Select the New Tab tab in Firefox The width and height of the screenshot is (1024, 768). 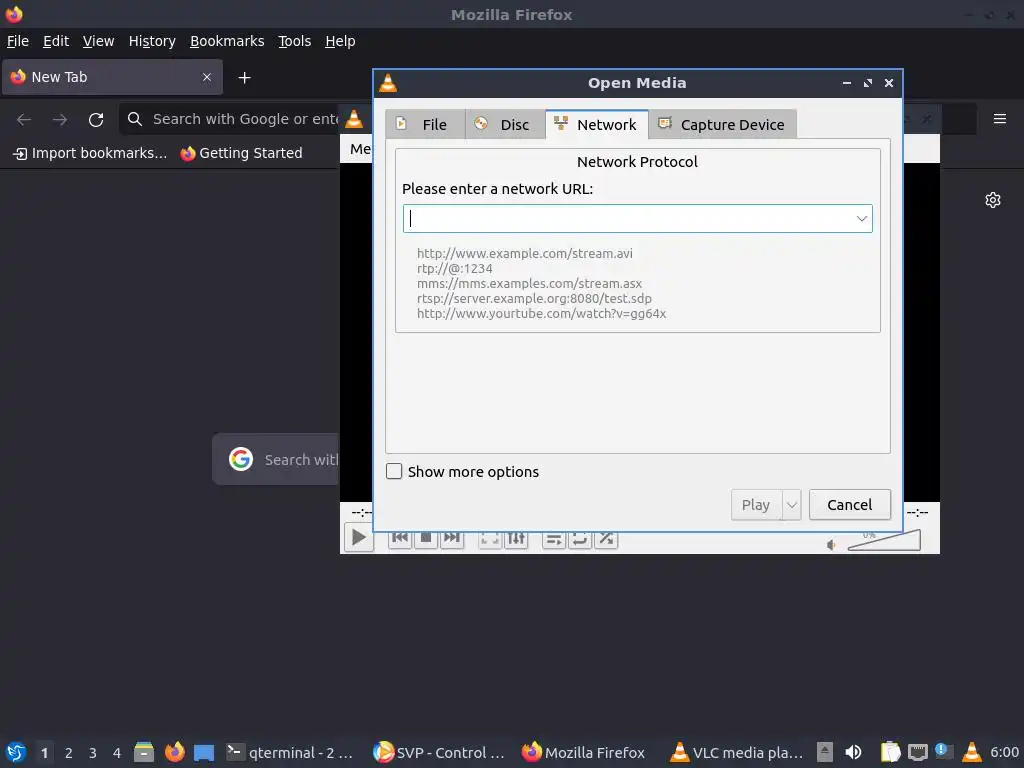coord(112,77)
